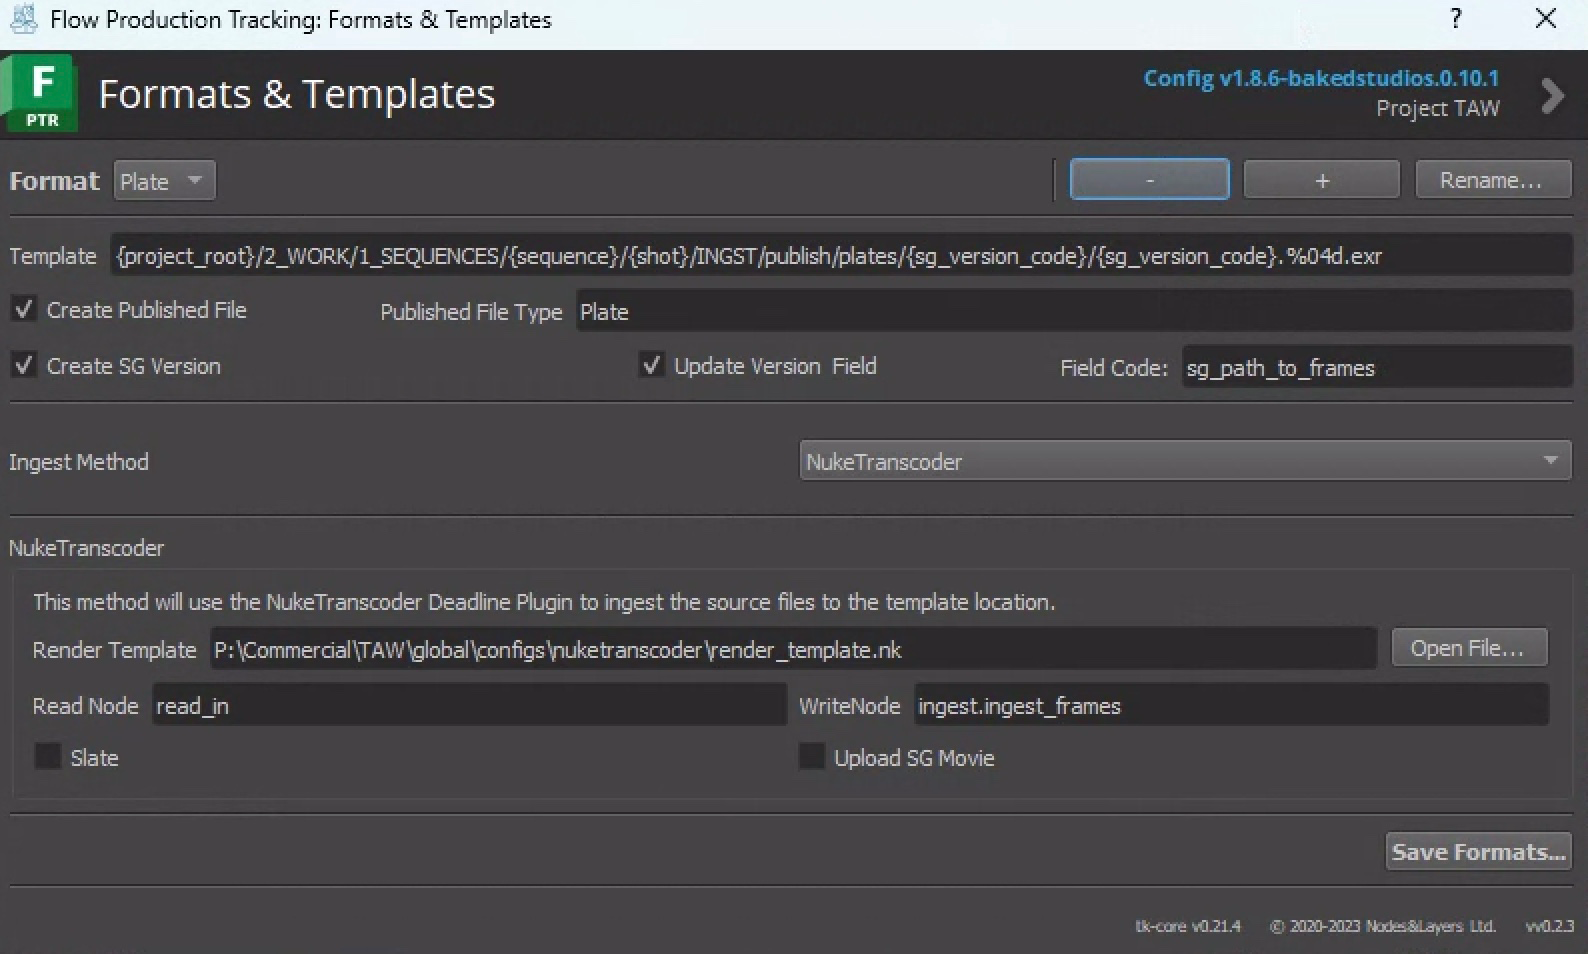Expand the Ingest Method NukeTranscoder dropdown

coord(1185,461)
